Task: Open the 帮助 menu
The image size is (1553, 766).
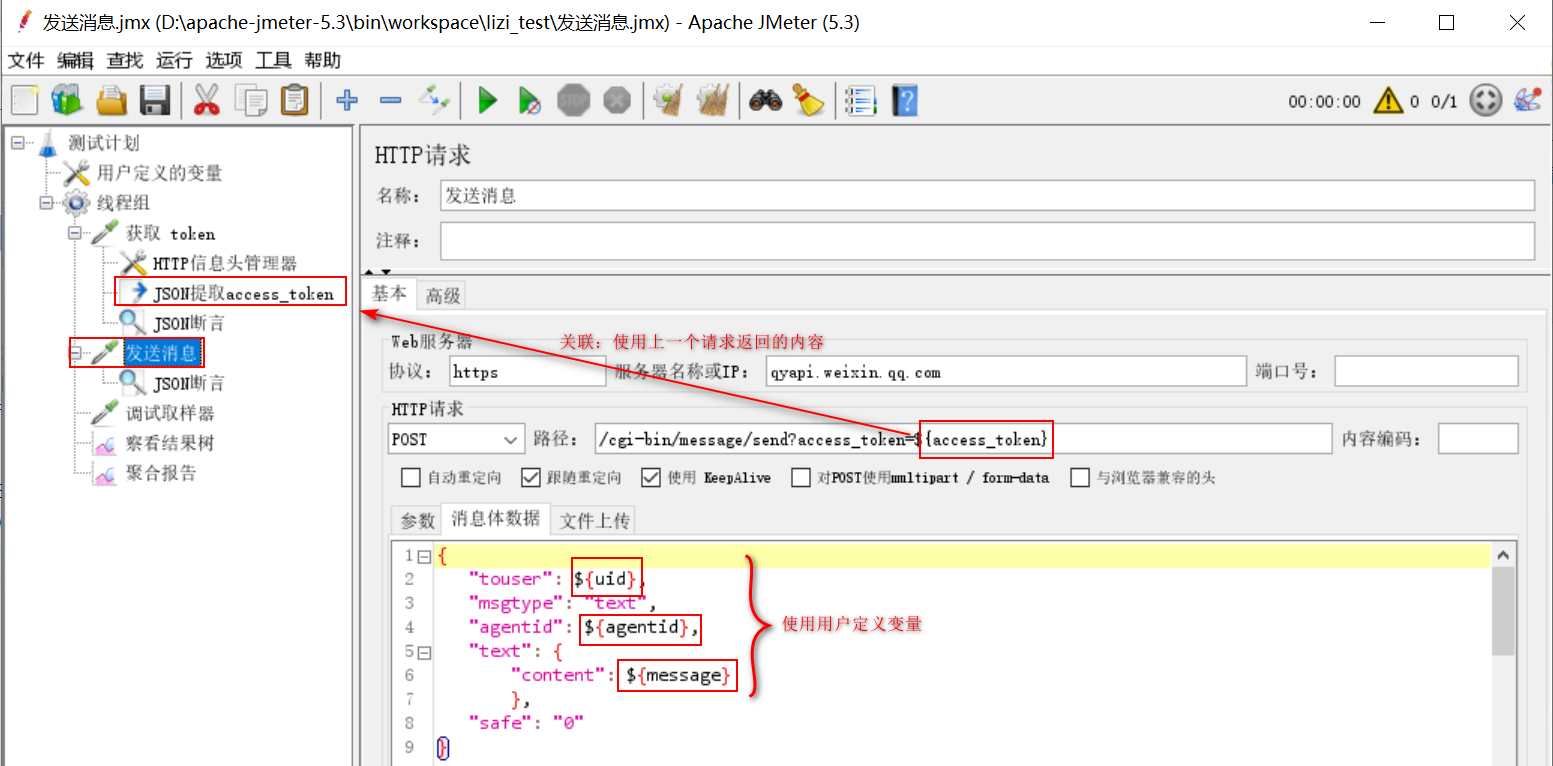Action: tap(322, 60)
